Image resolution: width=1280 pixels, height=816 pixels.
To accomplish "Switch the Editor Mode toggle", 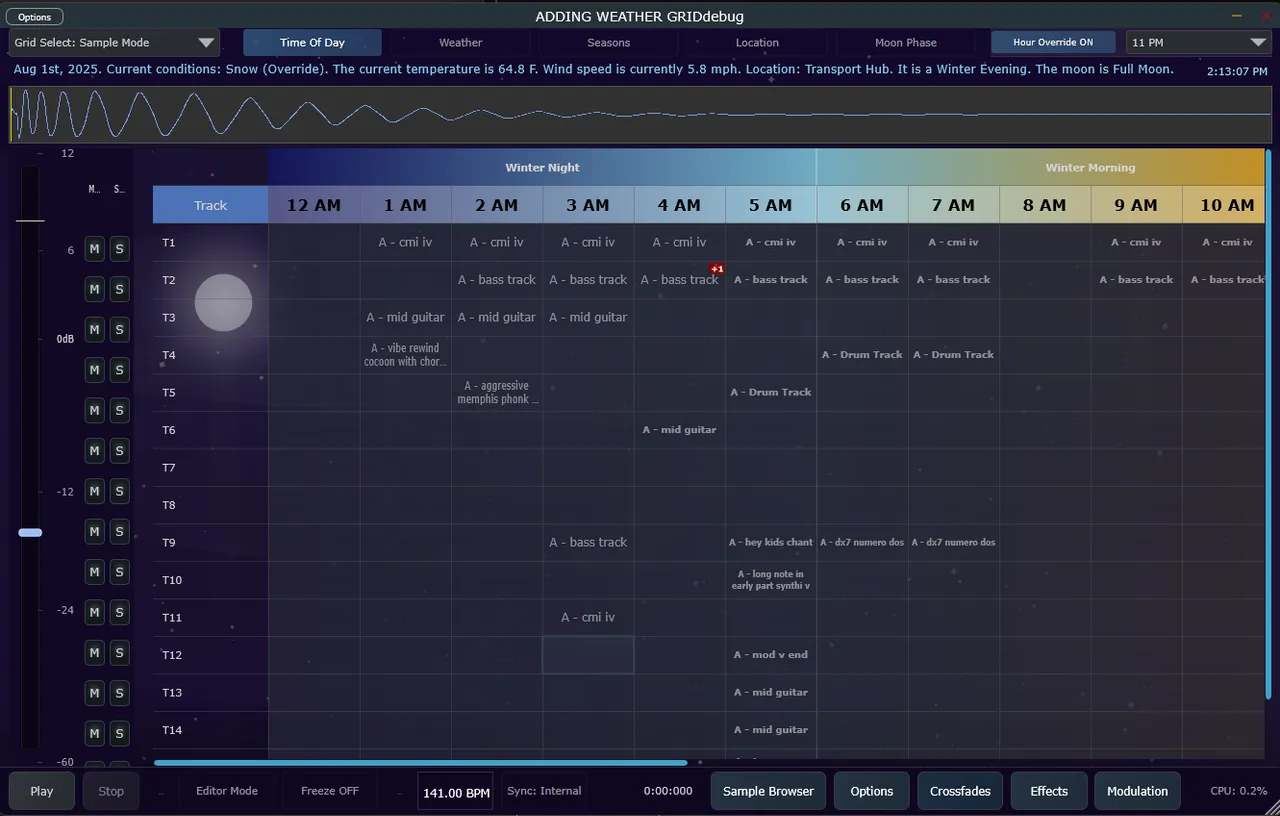I will coord(226,791).
